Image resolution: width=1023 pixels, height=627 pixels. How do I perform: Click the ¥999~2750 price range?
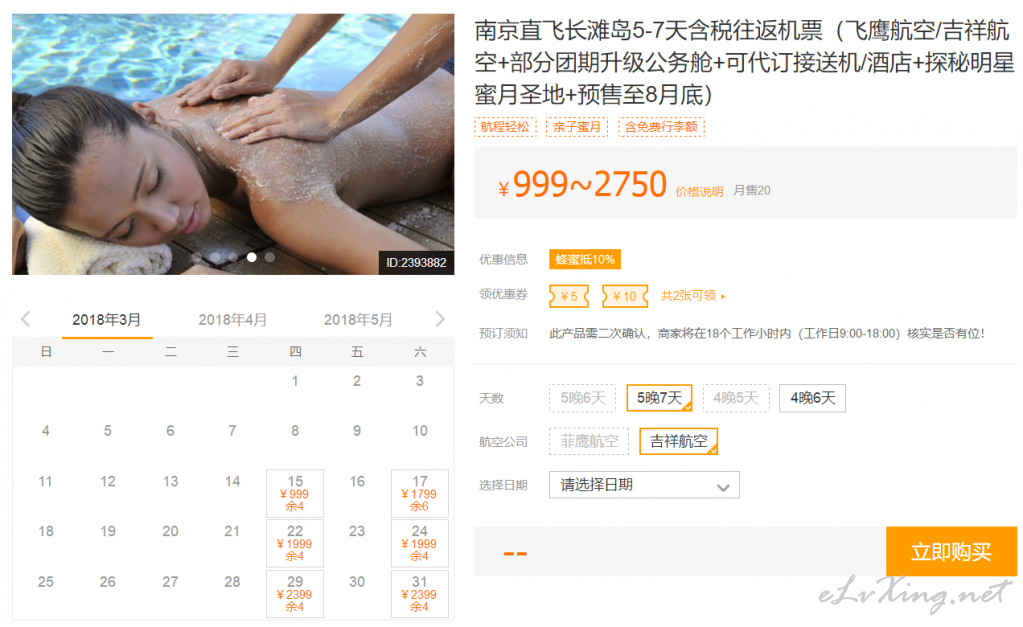click(583, 185)
